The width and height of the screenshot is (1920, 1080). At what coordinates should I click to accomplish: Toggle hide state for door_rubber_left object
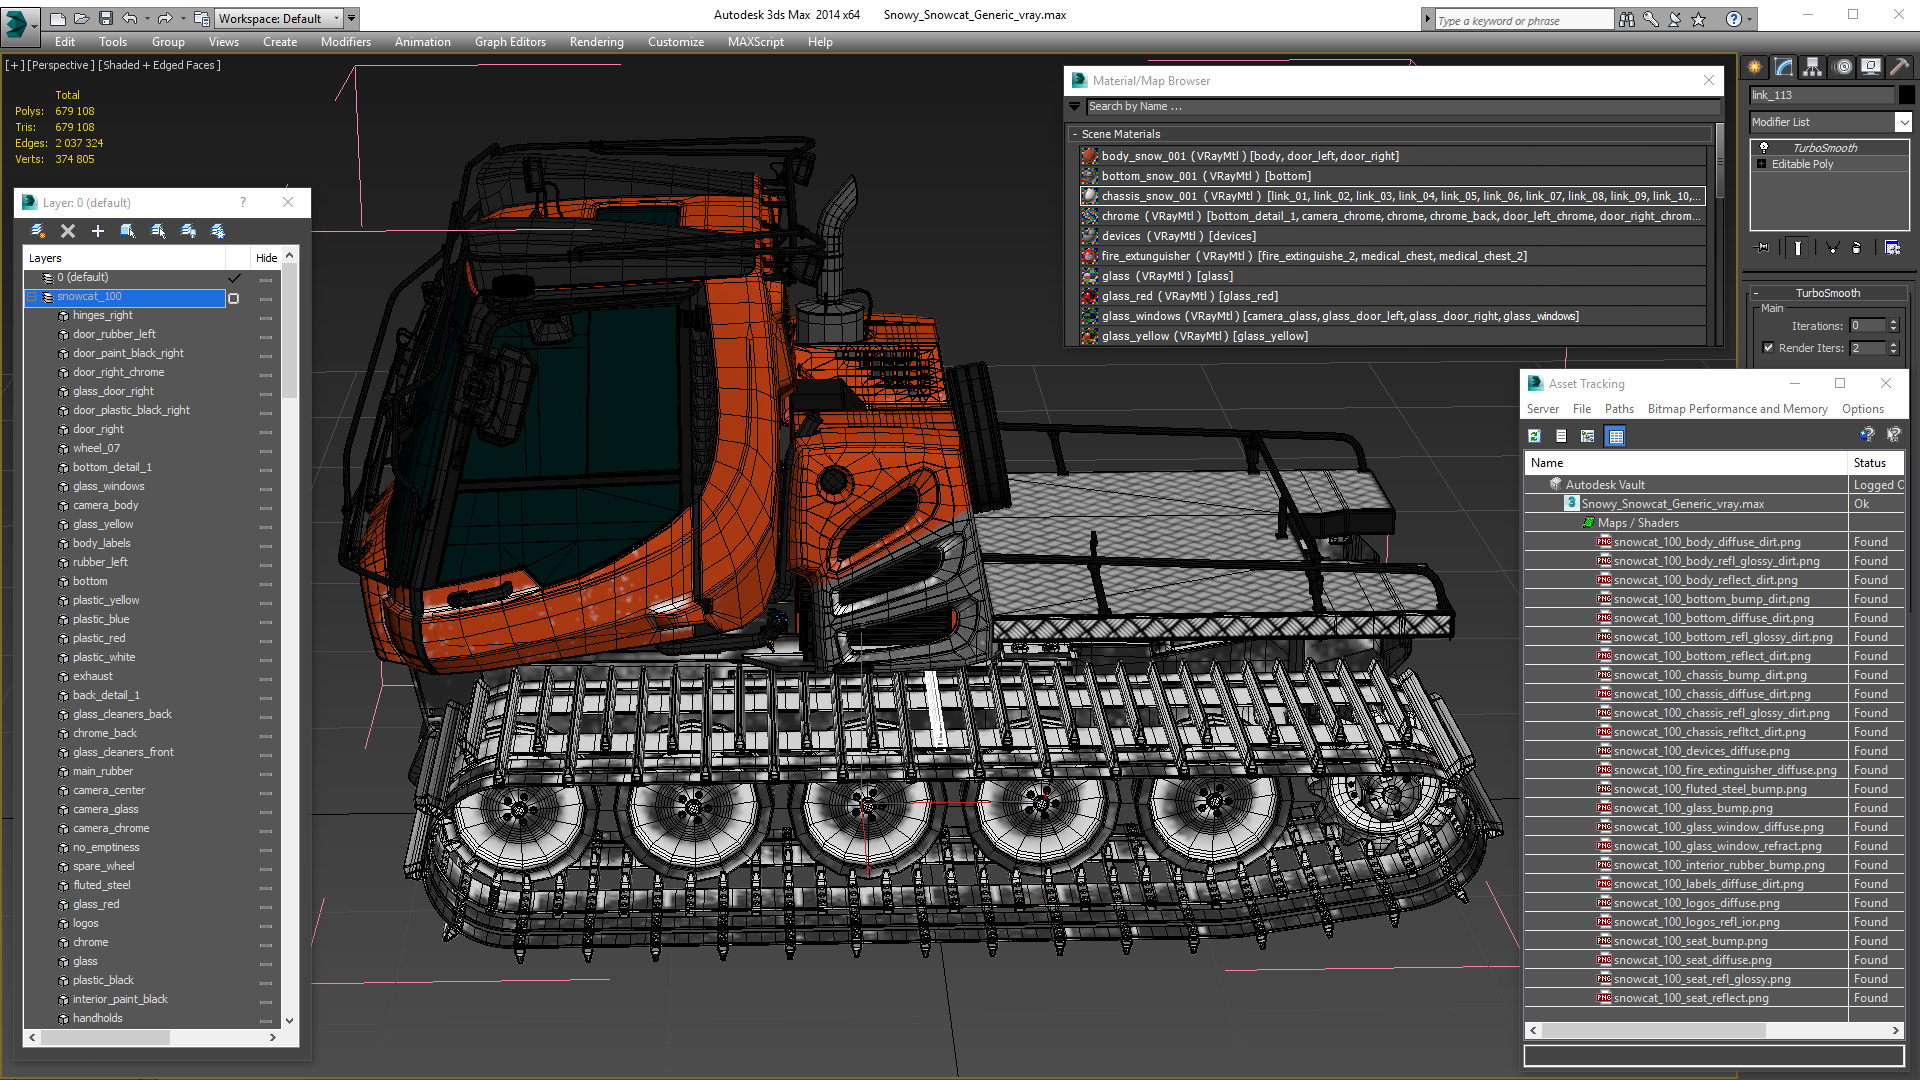266,337
